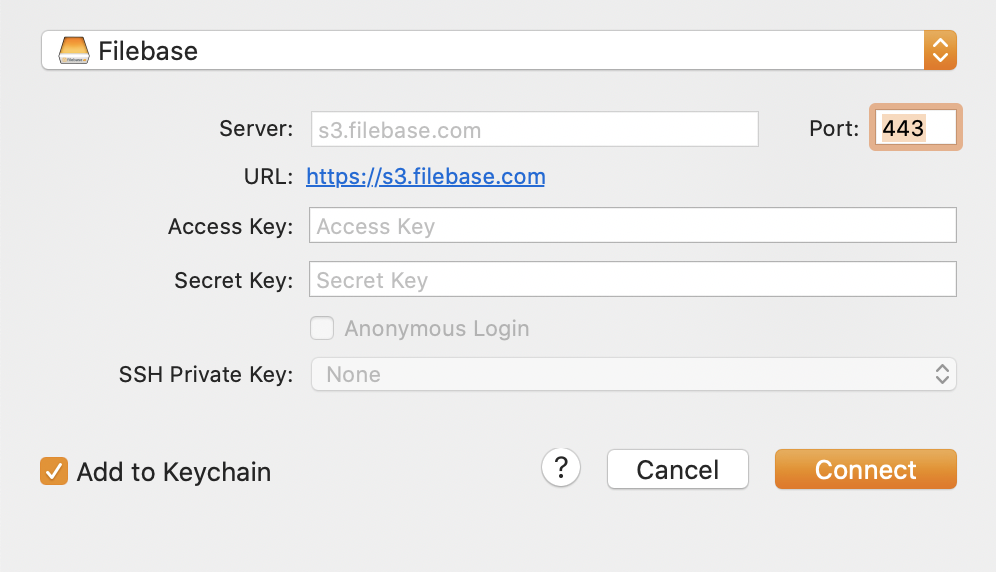Click the Cancel button
The height and width of the screenshot is (572, 996).
click(678, 469)
